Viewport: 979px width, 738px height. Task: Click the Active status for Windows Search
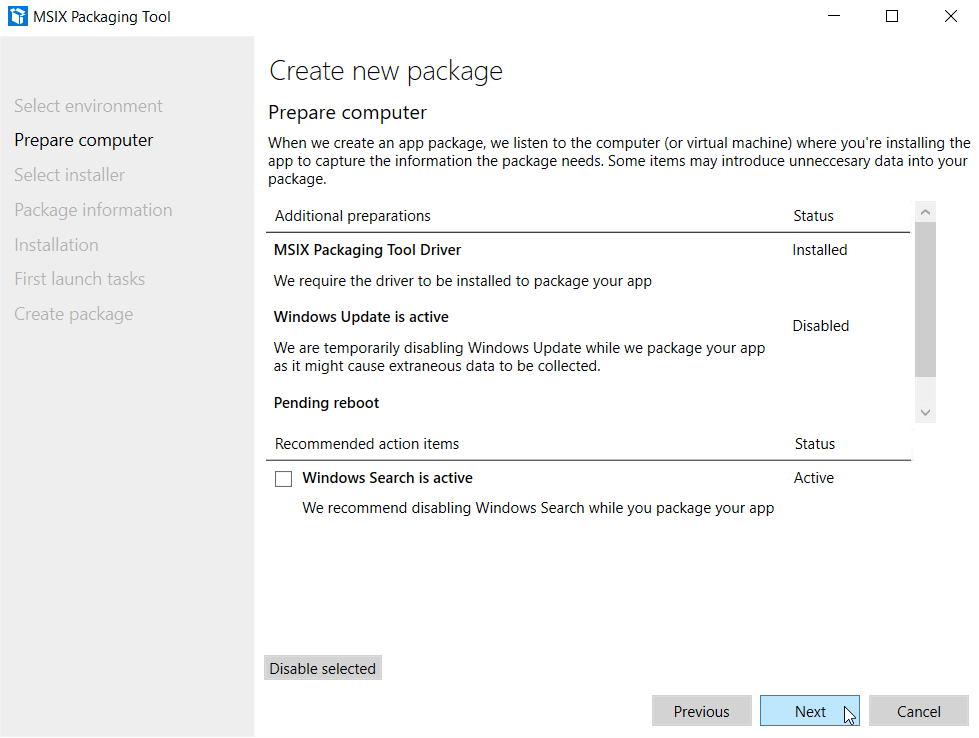(814, 478)
